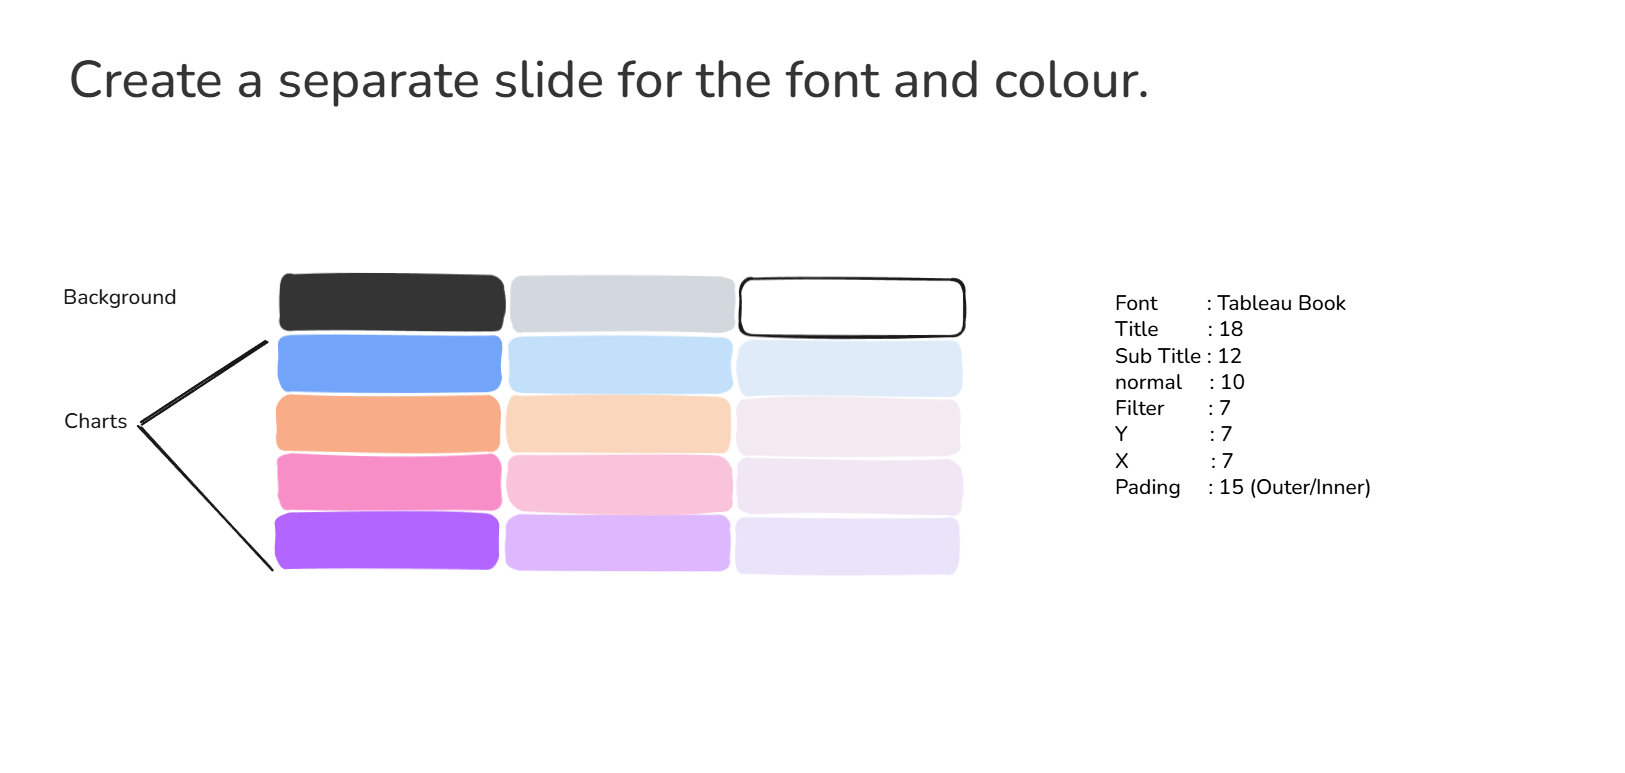Select the "Filter : 7" text line
This screenshot has width=1625, height=773.
[1172, 408]
